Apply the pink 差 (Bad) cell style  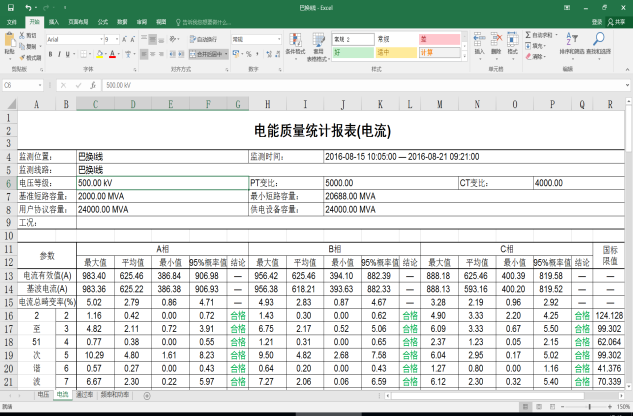439,39
